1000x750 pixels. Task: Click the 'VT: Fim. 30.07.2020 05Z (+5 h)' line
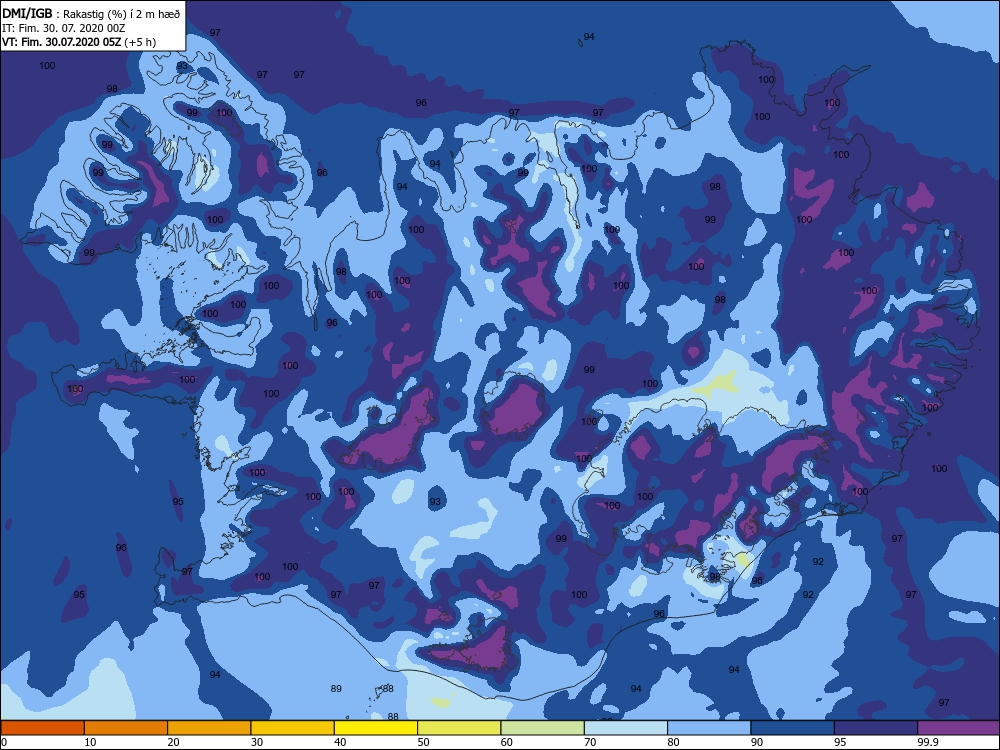point(79,42)
